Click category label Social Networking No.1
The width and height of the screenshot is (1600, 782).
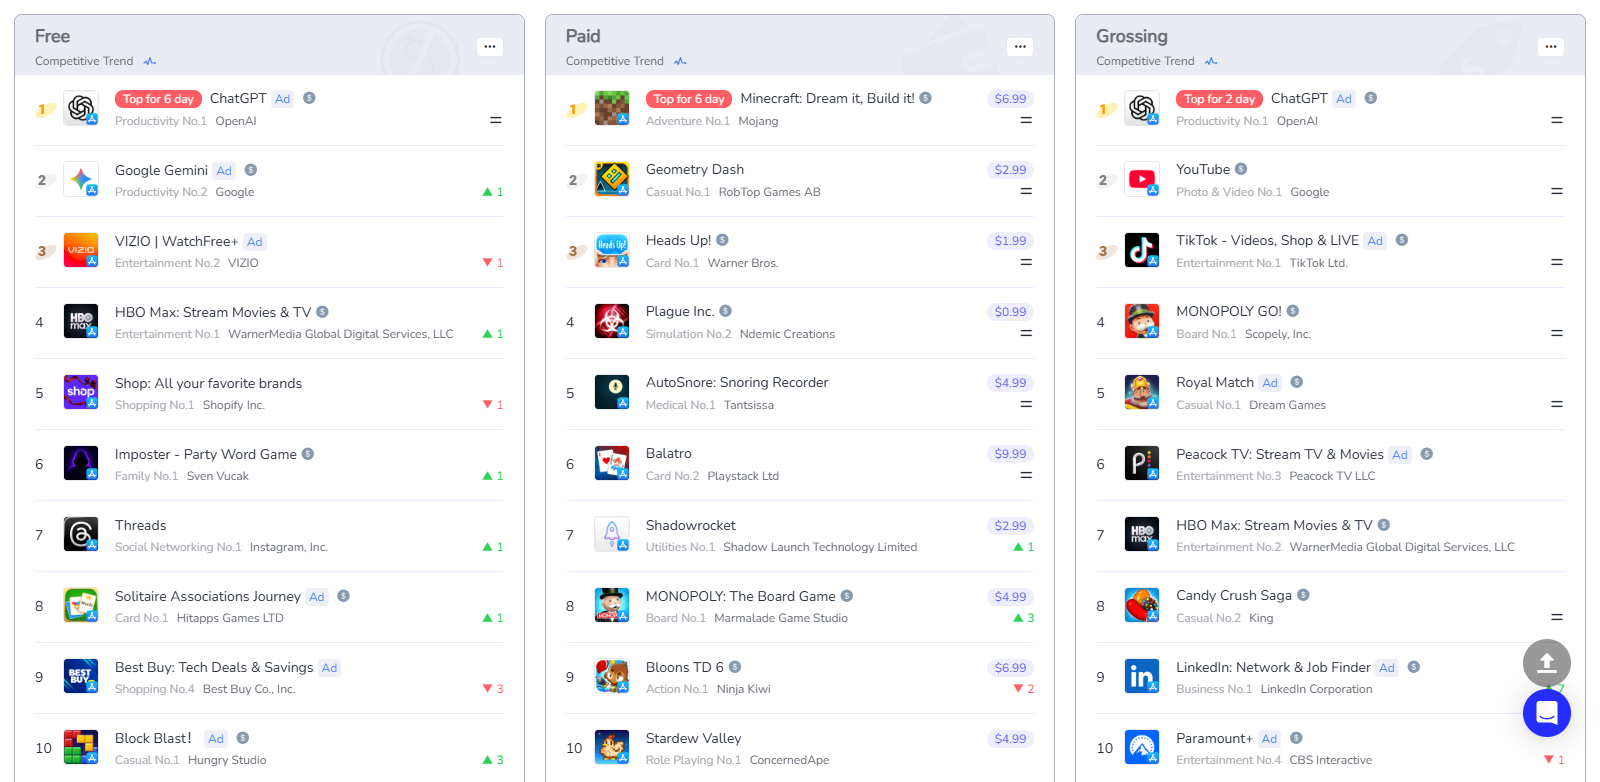click(x=178, y=547)
